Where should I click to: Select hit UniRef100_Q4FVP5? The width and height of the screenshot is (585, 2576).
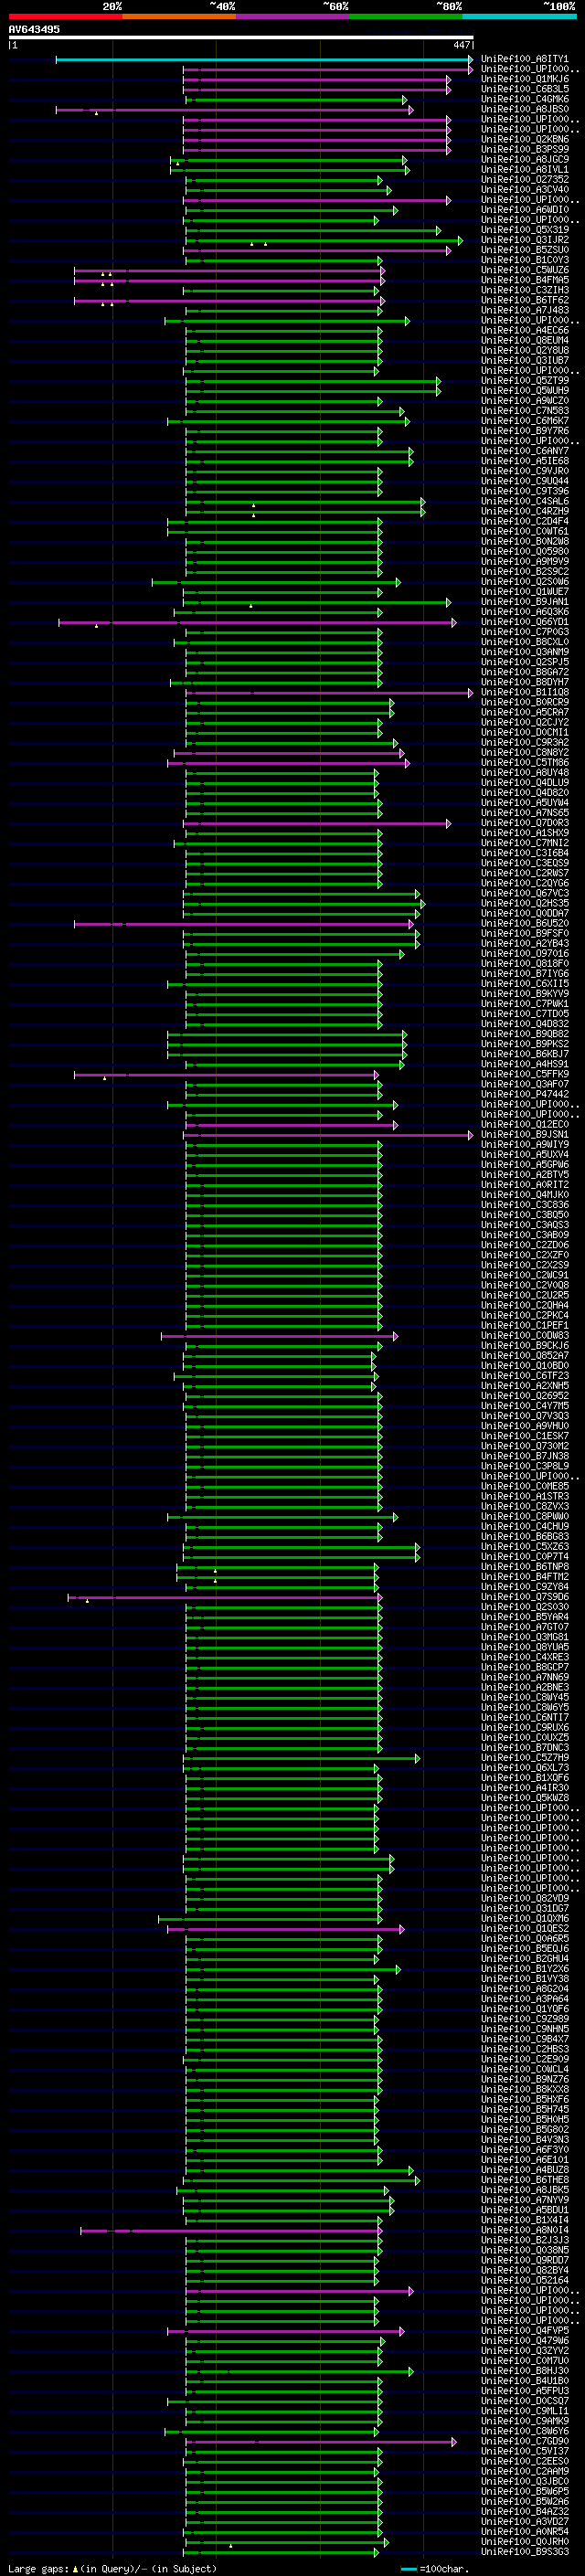tap(525, 2330)
